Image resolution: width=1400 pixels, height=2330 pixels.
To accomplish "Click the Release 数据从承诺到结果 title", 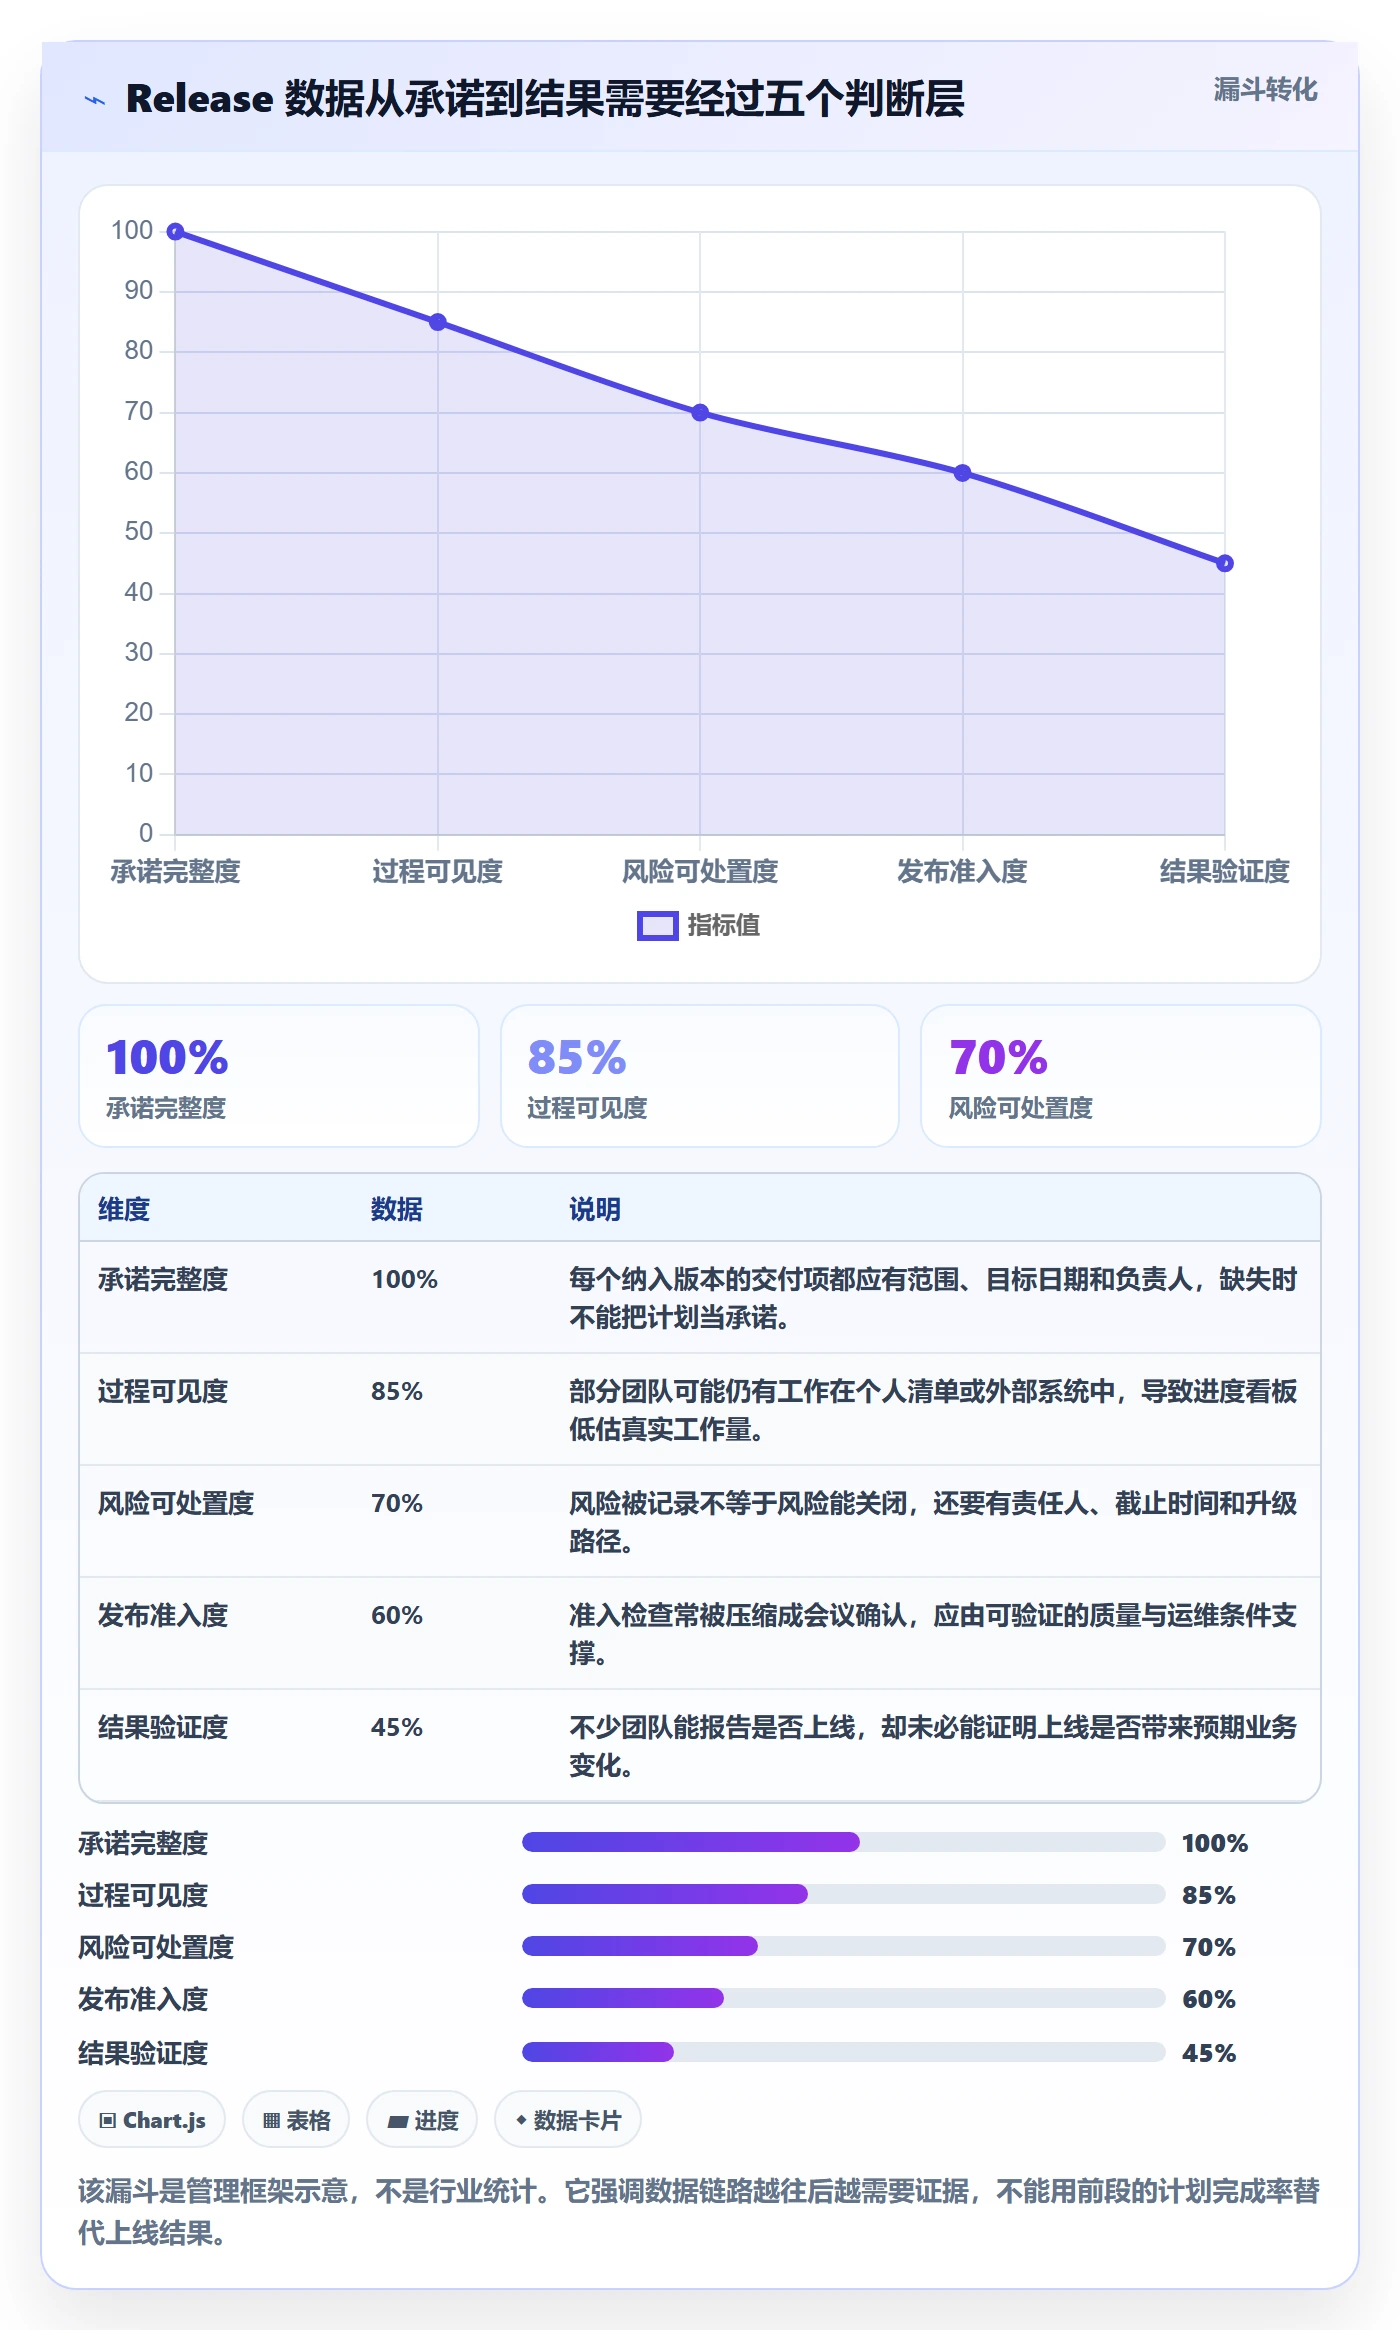I will click(545, 99).
